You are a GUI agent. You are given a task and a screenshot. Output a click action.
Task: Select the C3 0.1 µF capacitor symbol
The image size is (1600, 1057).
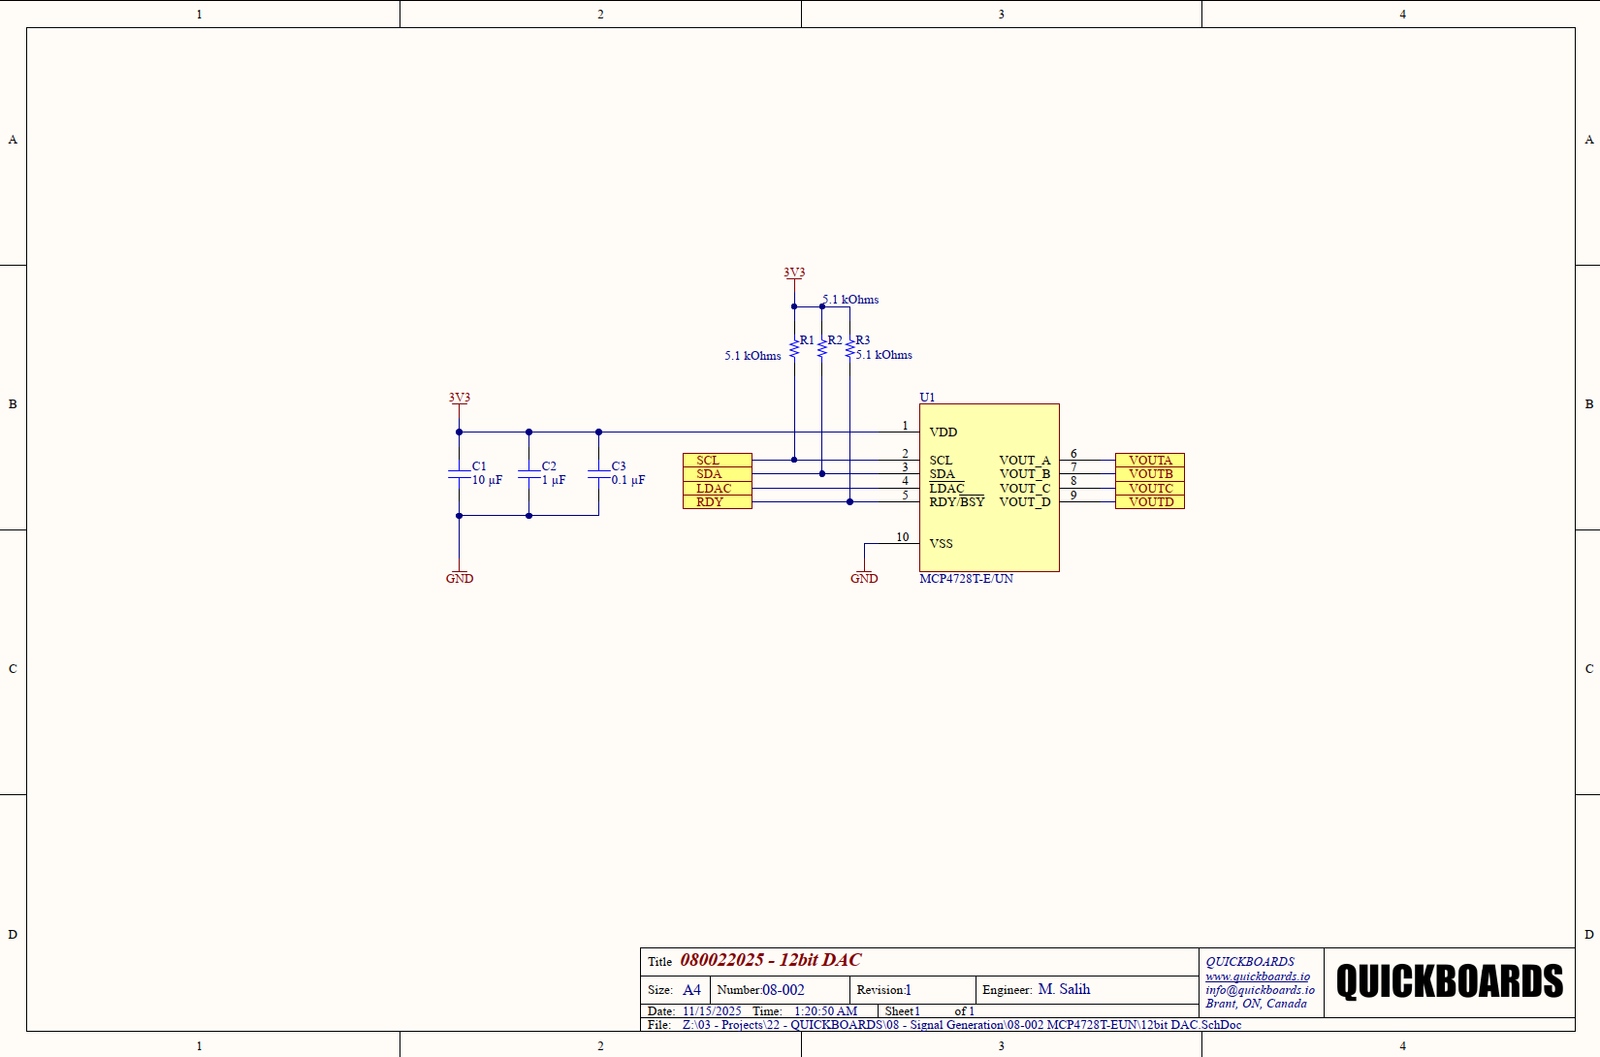tap(599, 474)
